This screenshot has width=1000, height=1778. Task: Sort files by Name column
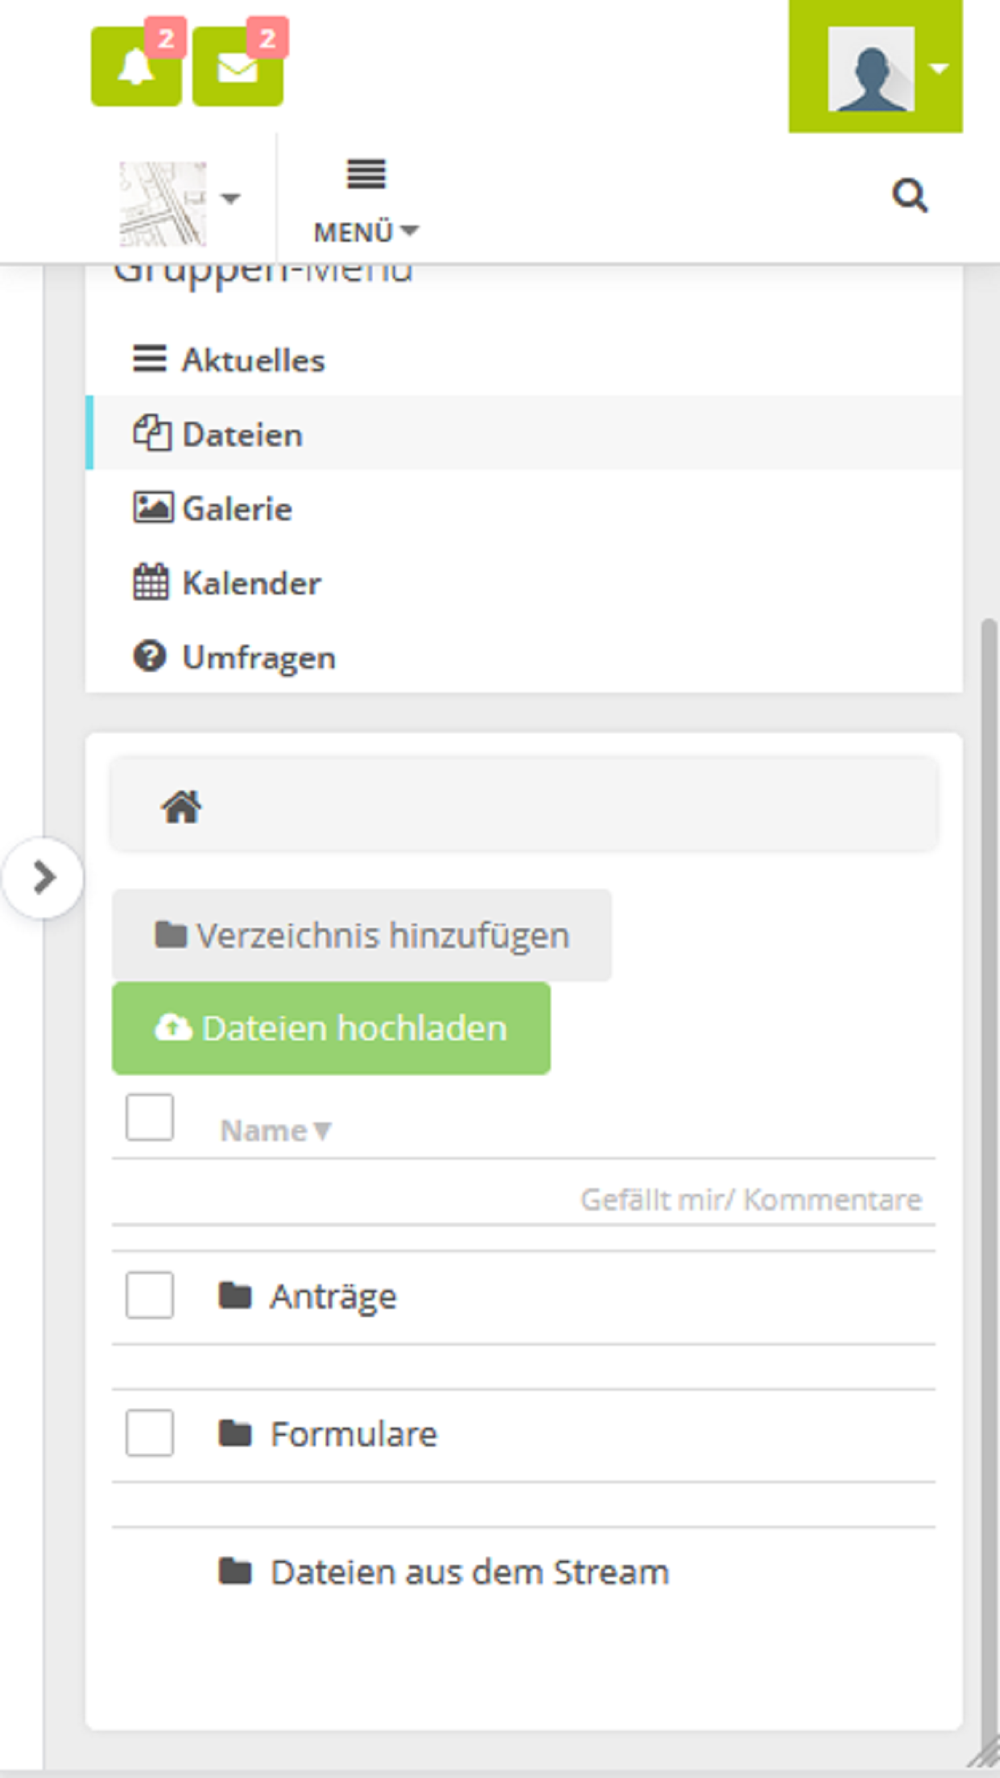pyautogui.click(x=275, y=1131)
